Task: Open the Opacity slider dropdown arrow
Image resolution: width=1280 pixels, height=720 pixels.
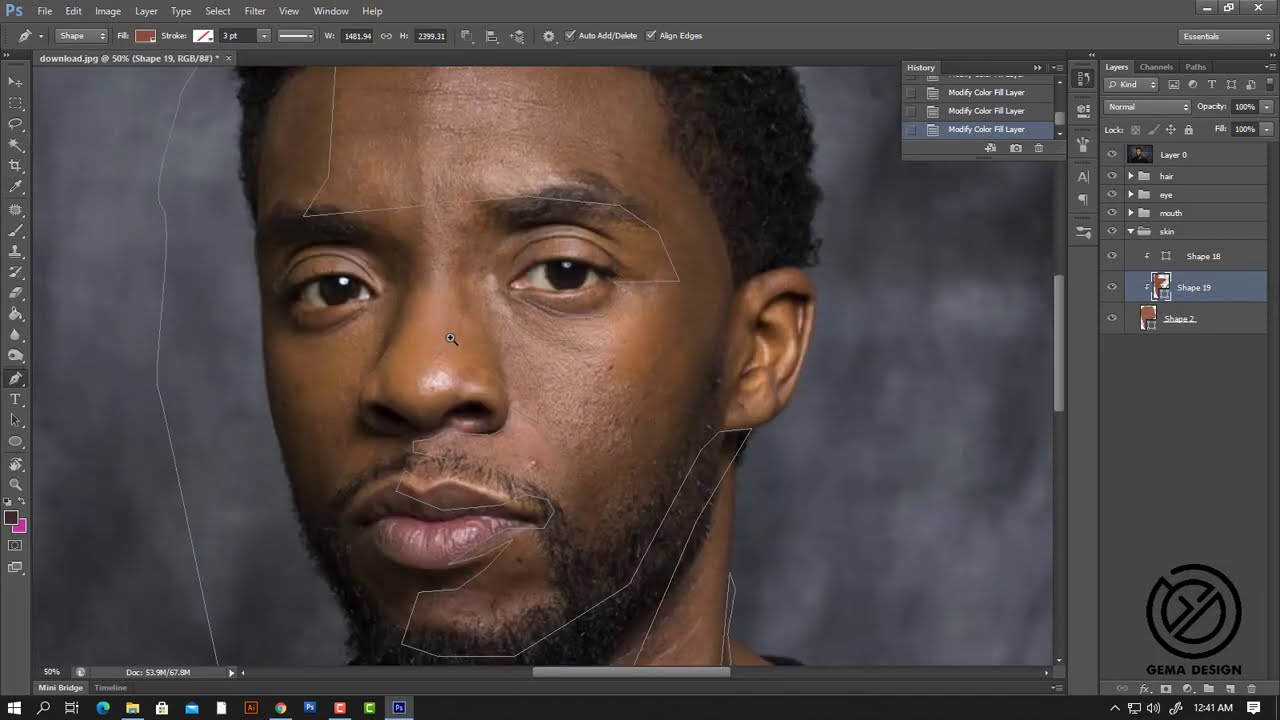Action: click(x=1266, y=107)
